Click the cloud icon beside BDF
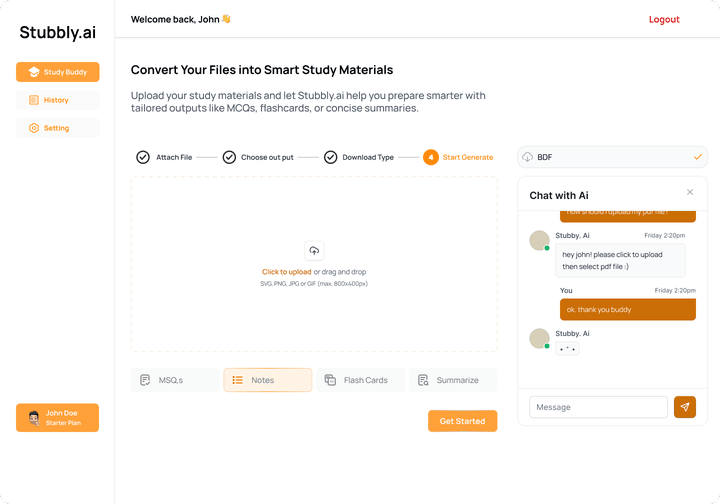This screenshot has width=720, height=504. pos(528,157)
